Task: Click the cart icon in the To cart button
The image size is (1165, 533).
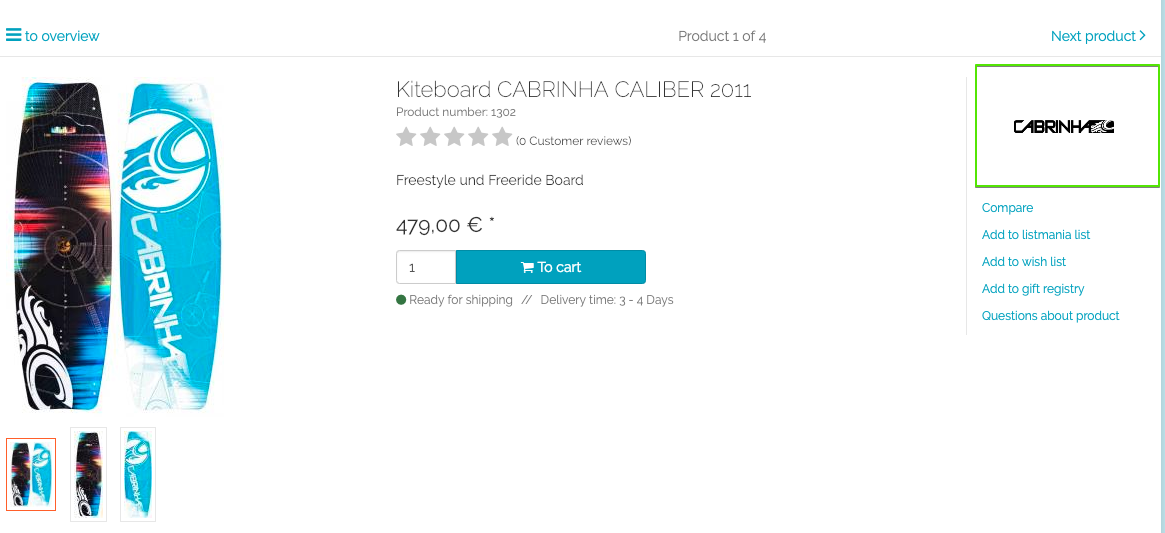Action: [527, 268]
